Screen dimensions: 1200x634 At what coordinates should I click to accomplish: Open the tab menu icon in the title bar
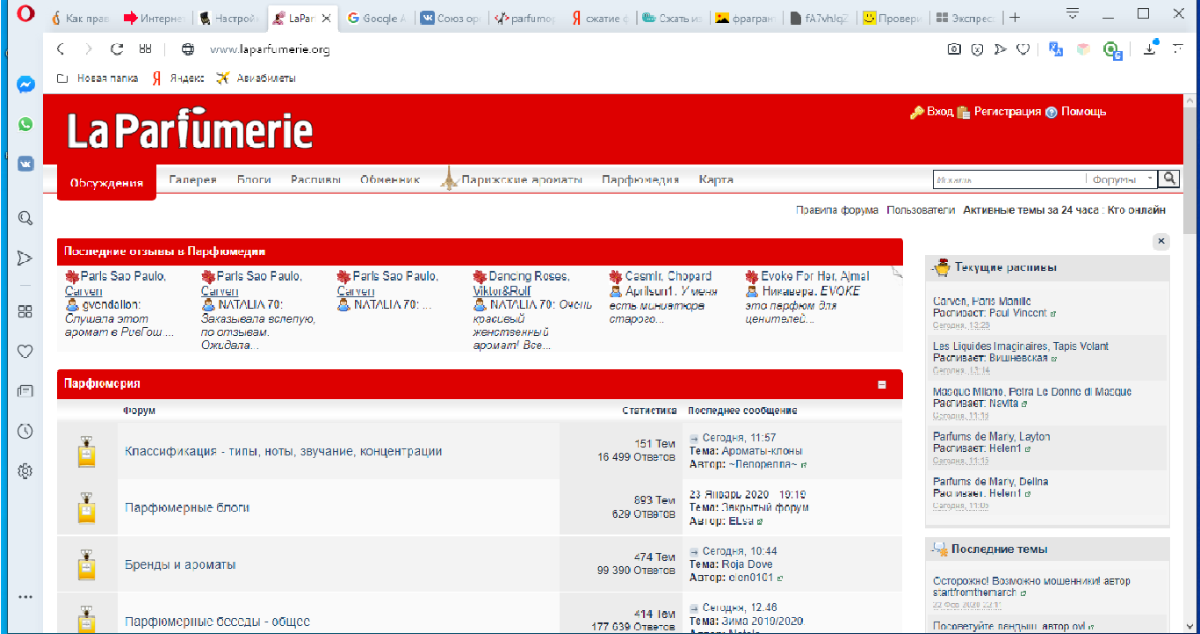1074,14
